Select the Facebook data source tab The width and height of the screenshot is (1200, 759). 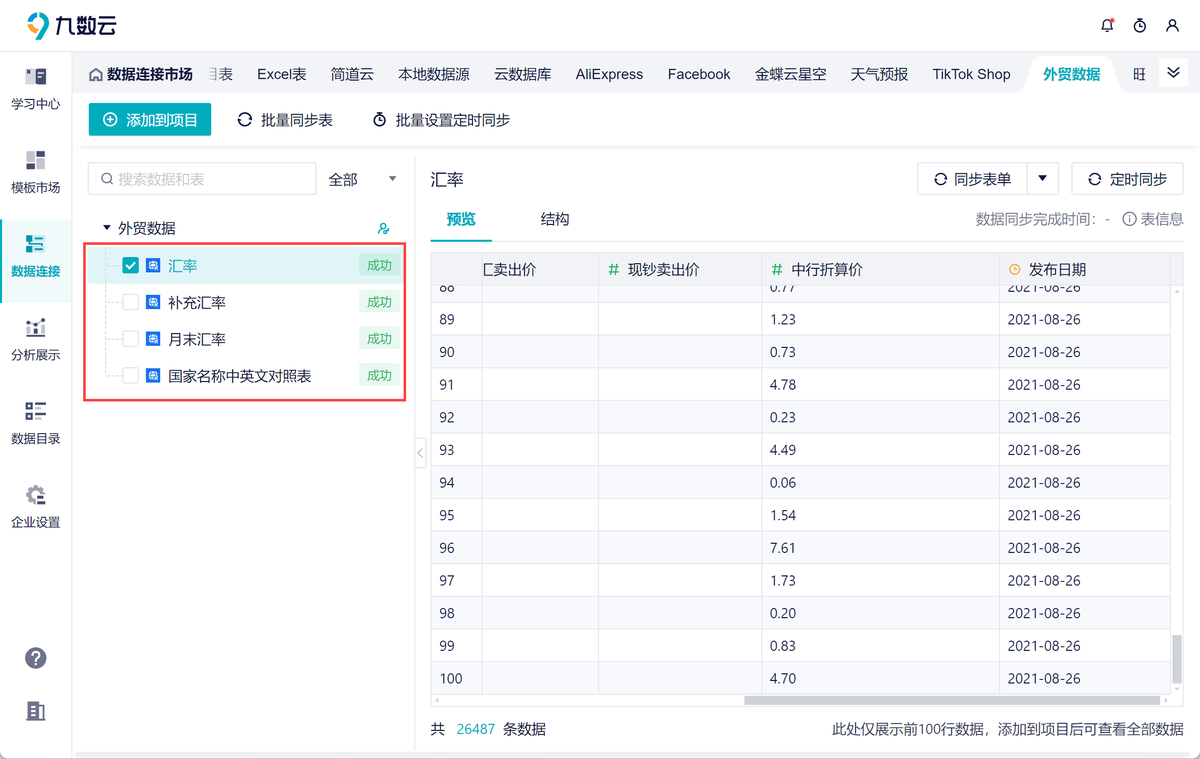point(698,73)
